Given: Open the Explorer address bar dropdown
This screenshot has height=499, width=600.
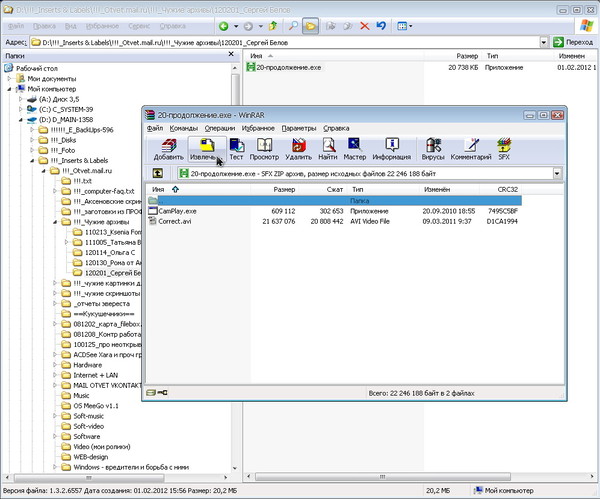Looking at the screenshot, I should 544,42.
